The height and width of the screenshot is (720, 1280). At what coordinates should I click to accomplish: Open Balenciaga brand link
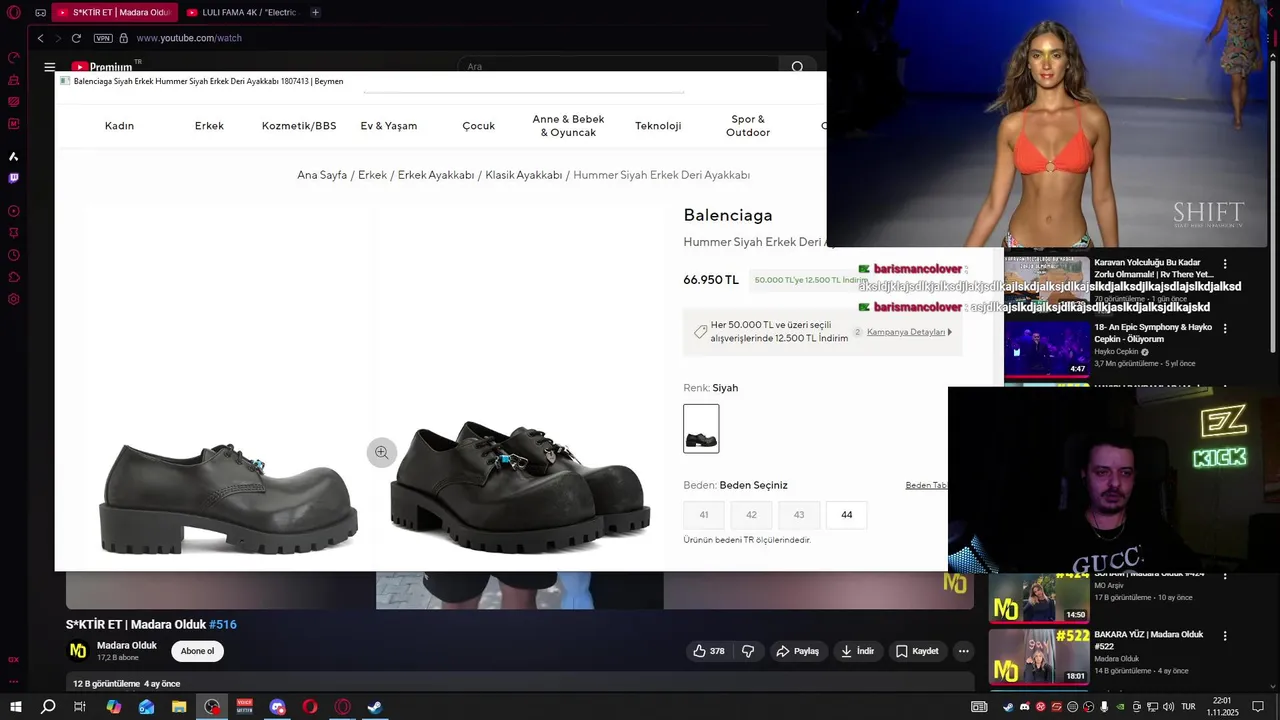(728, 215)
